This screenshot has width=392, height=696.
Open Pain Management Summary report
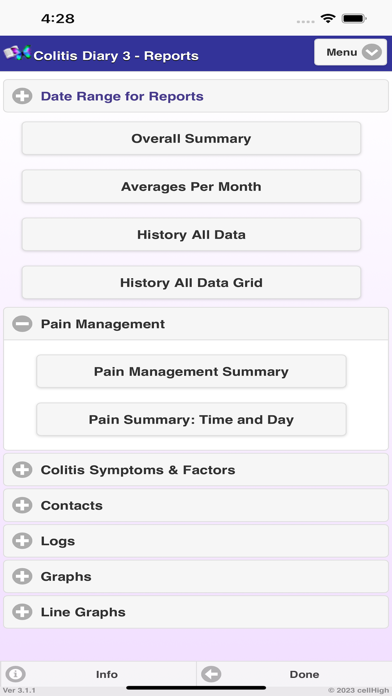coord(191,371)
